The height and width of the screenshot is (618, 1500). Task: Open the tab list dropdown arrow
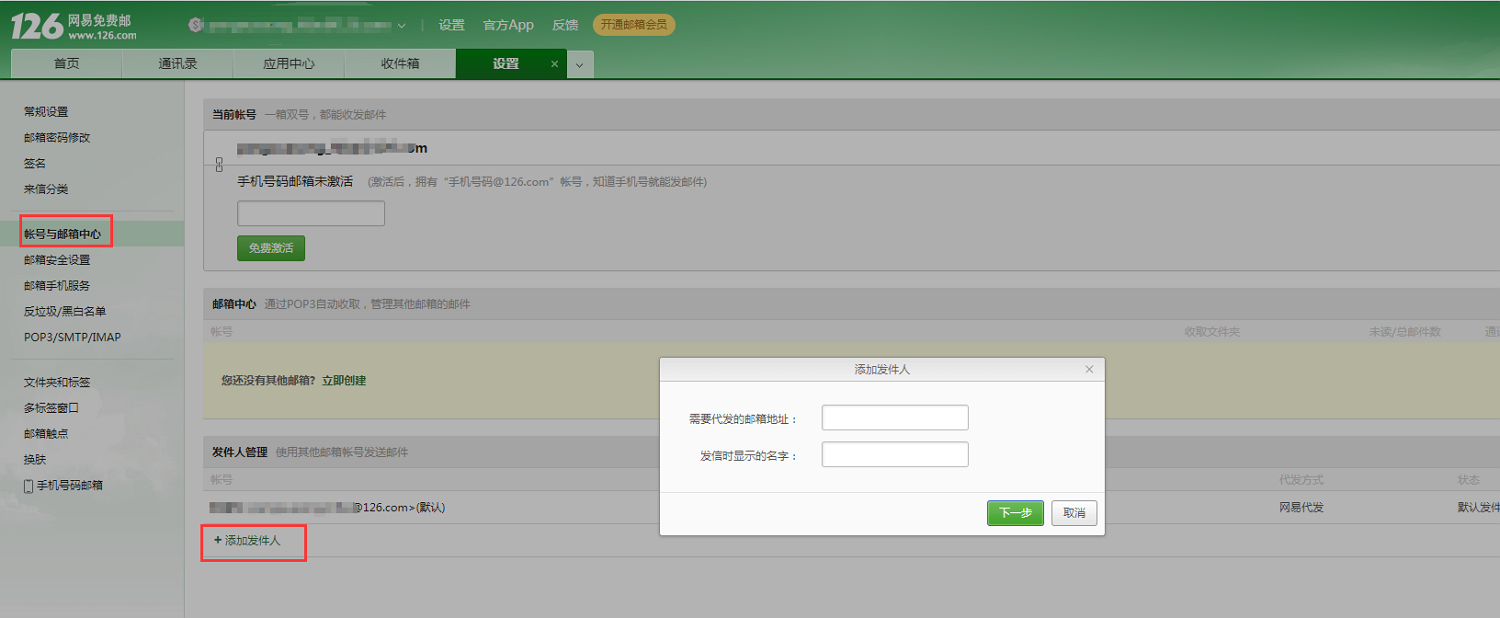coord(581,65)
